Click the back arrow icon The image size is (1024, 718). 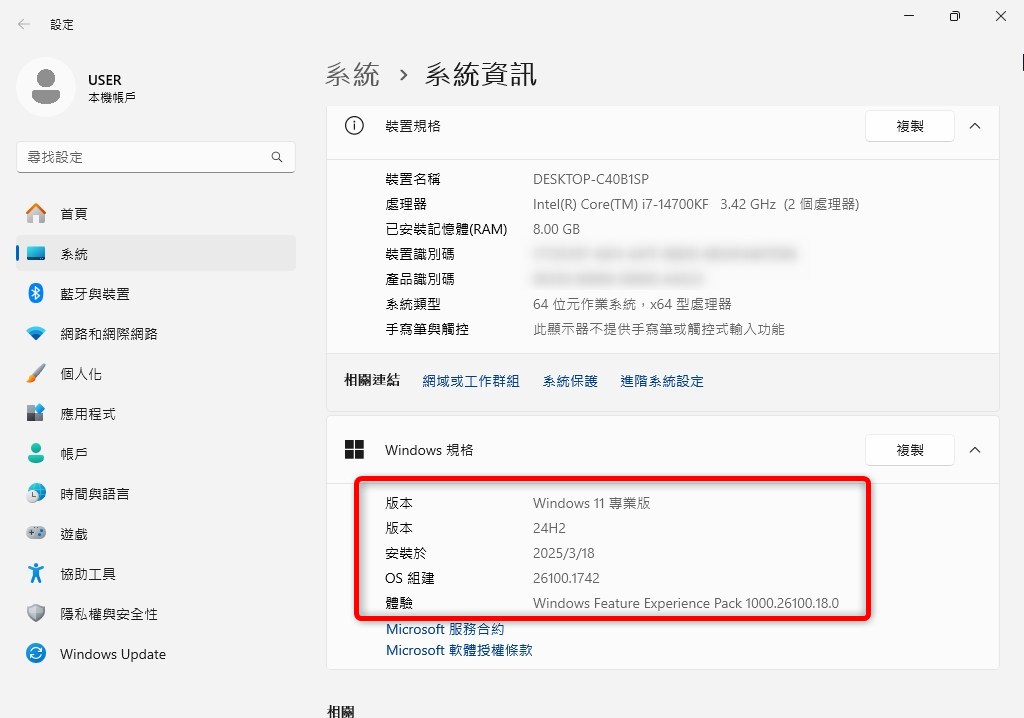pyautogui.click(x=24, y=24)
